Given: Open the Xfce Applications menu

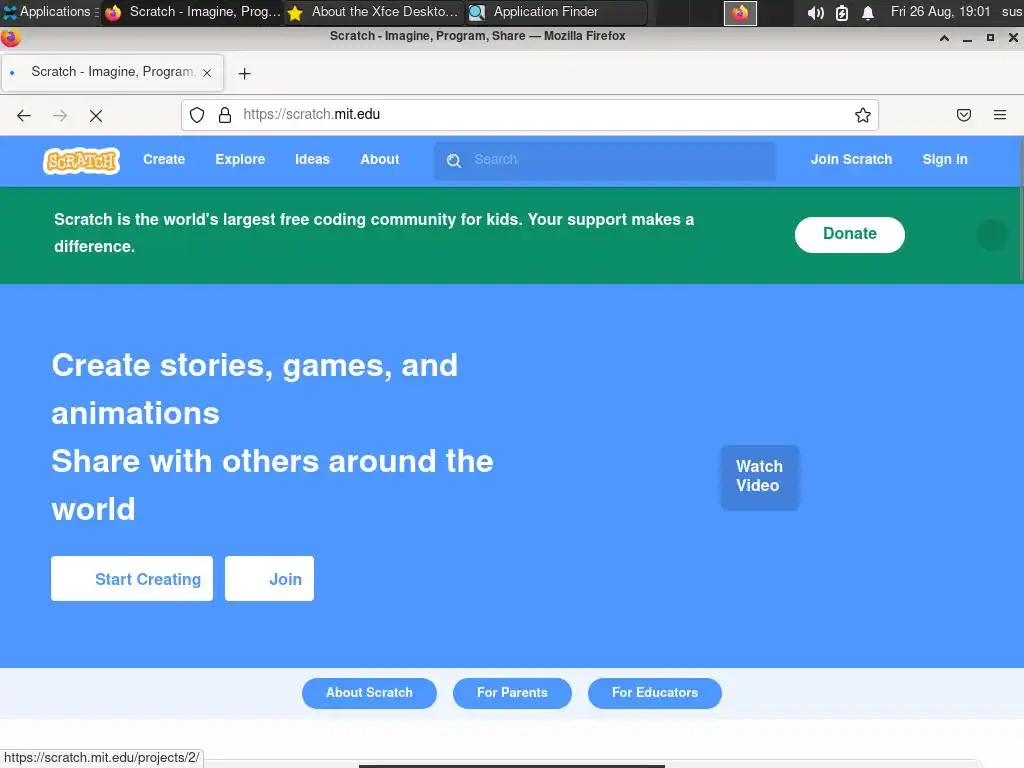Looking at the screenshot, I should 49,12.
